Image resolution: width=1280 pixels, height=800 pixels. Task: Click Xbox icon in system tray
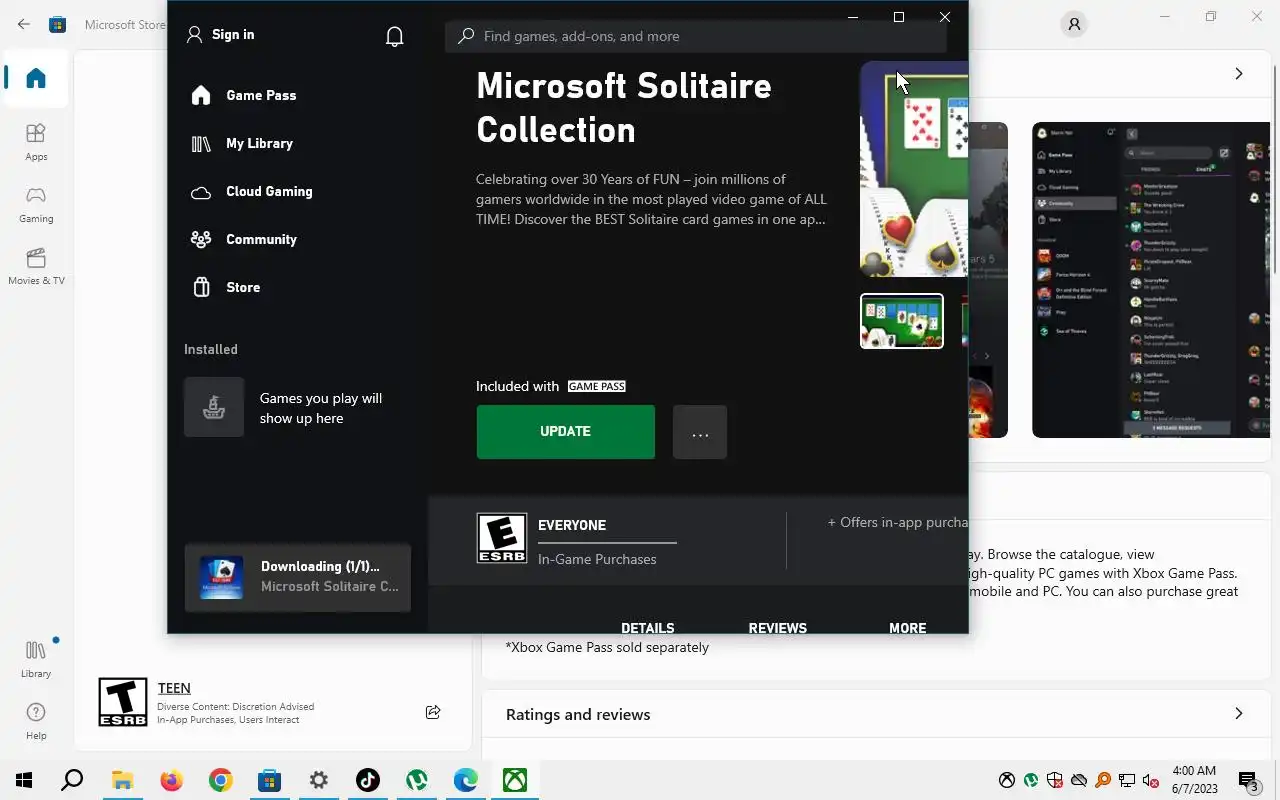pyautogui.click(x=1007, y=780)
